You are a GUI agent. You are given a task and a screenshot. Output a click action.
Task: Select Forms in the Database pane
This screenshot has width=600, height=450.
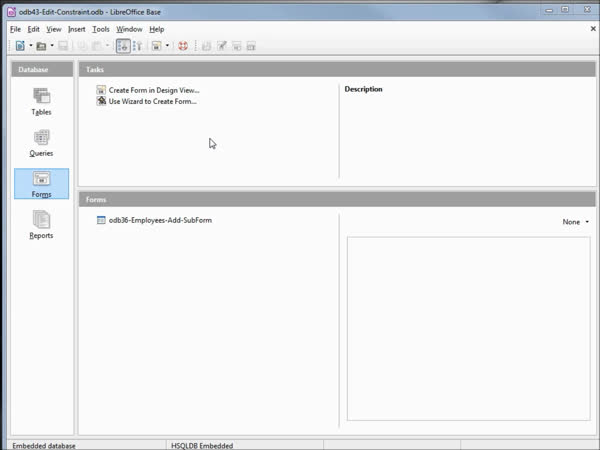(x=41, y=184)
